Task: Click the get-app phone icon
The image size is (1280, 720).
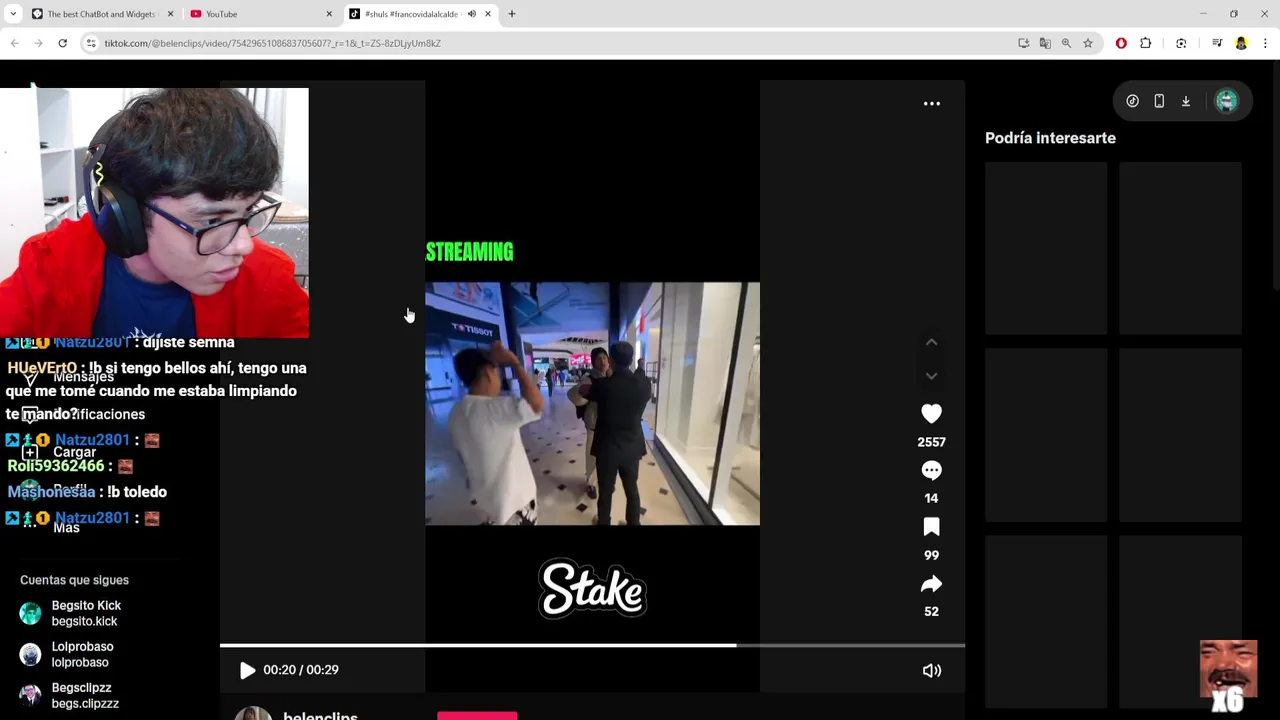Action: tap(1159, 101)
